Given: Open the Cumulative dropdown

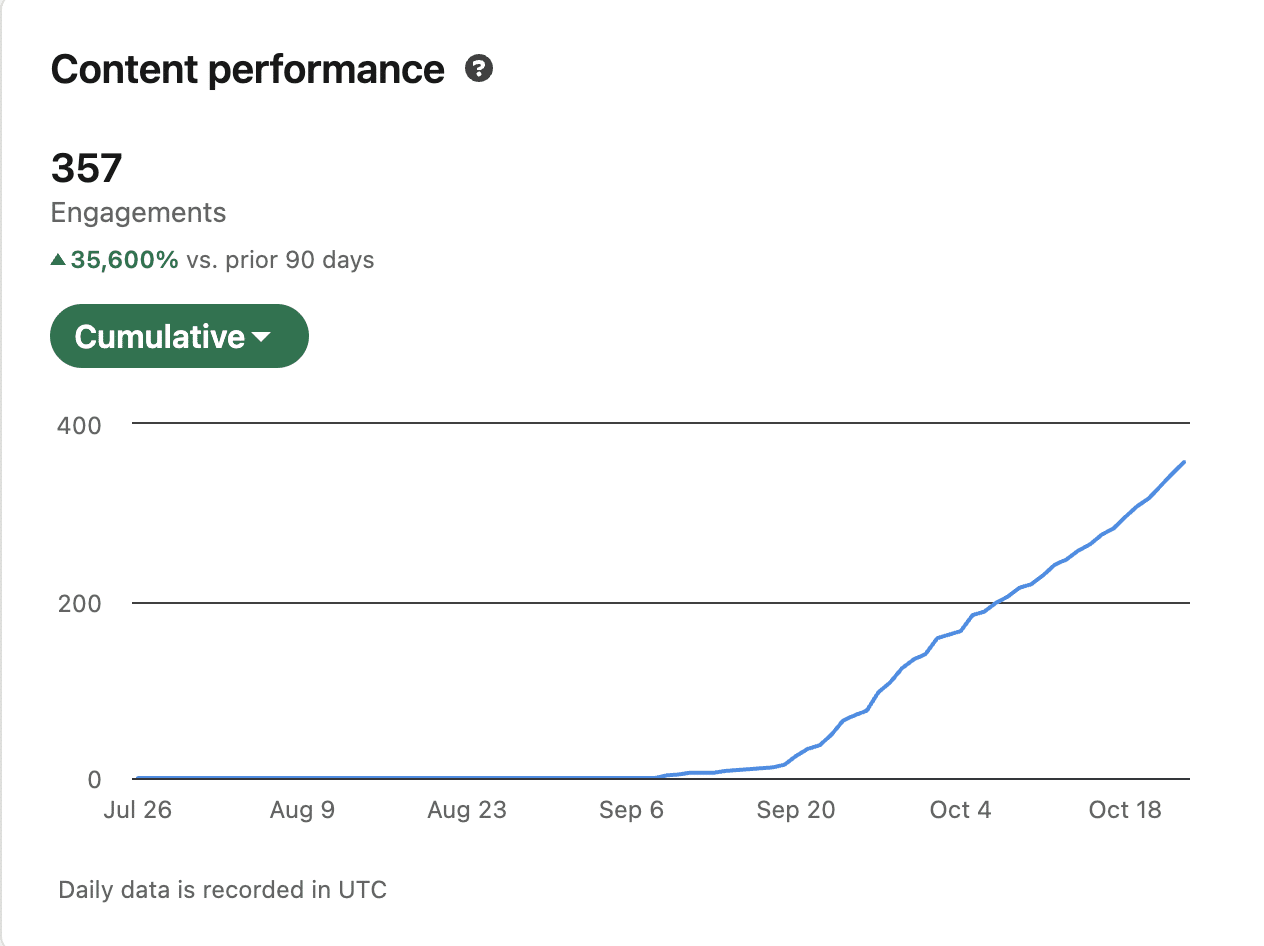Looking at the screenshot, I should [x=178, y=337].
